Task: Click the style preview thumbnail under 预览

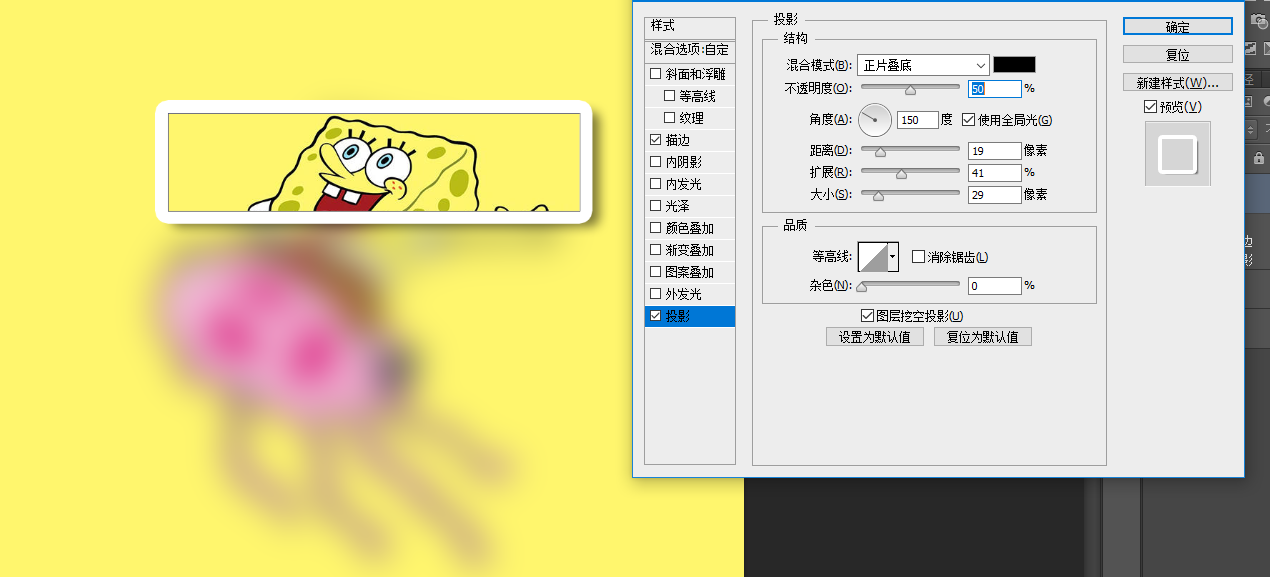Action: (x=1178, y=154)
